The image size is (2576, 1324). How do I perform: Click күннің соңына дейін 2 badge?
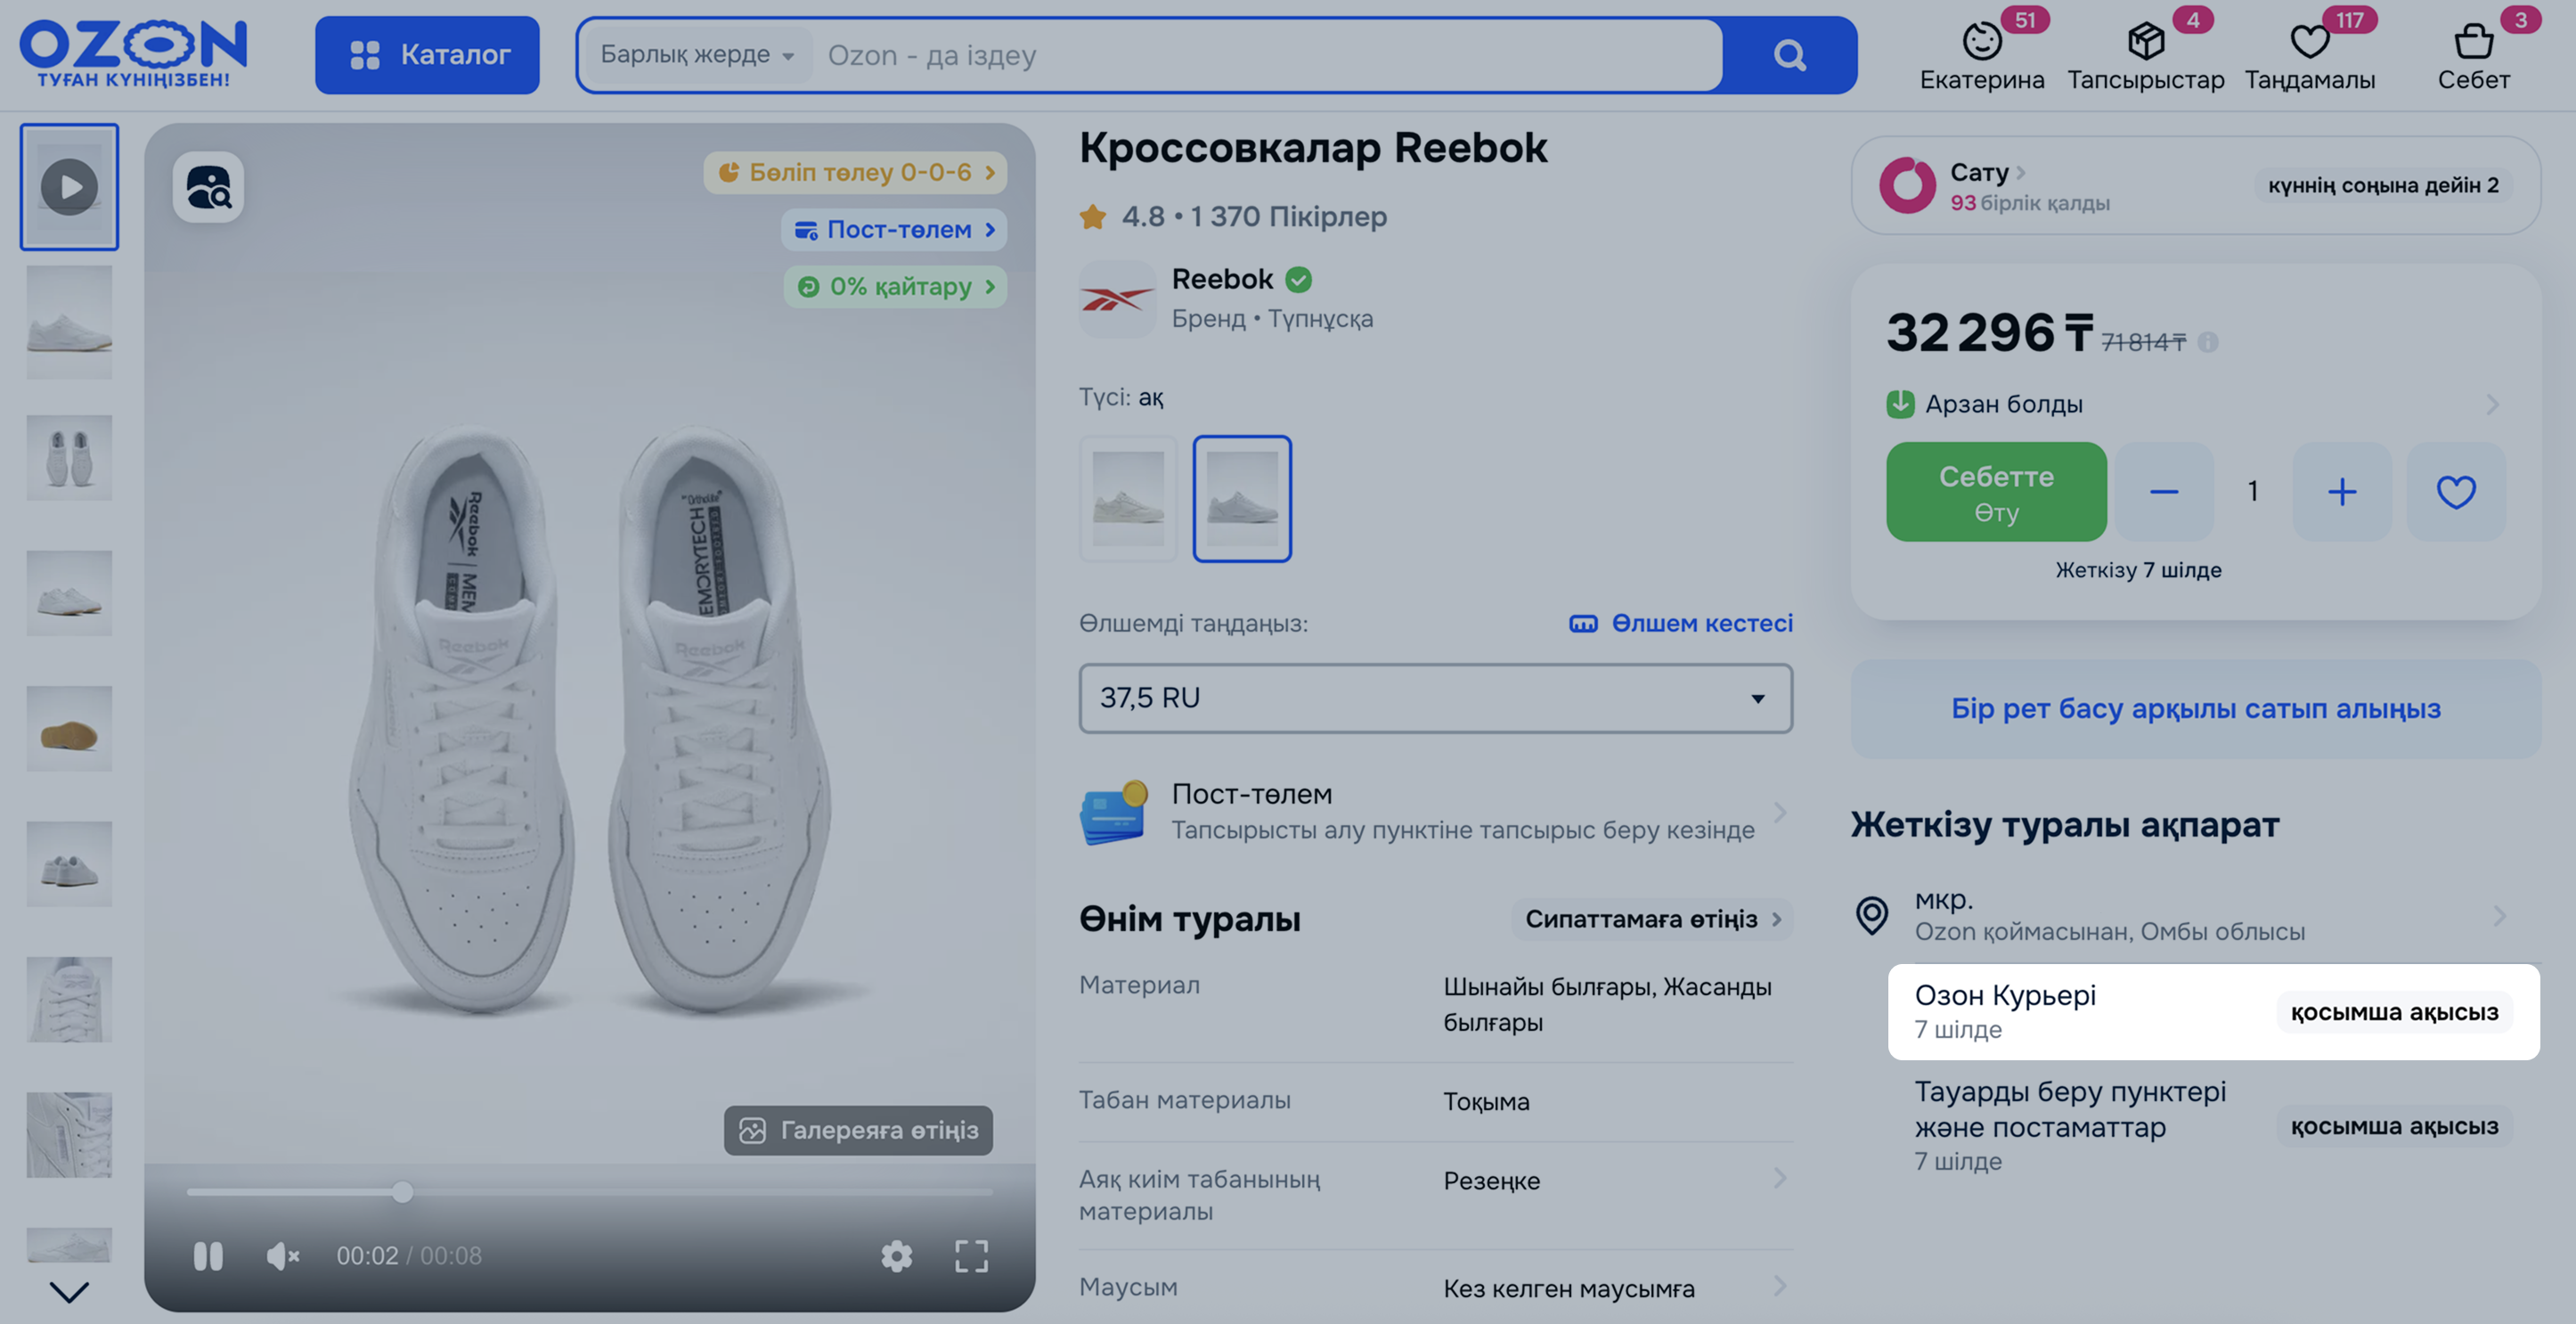(x=2383, y=185)
